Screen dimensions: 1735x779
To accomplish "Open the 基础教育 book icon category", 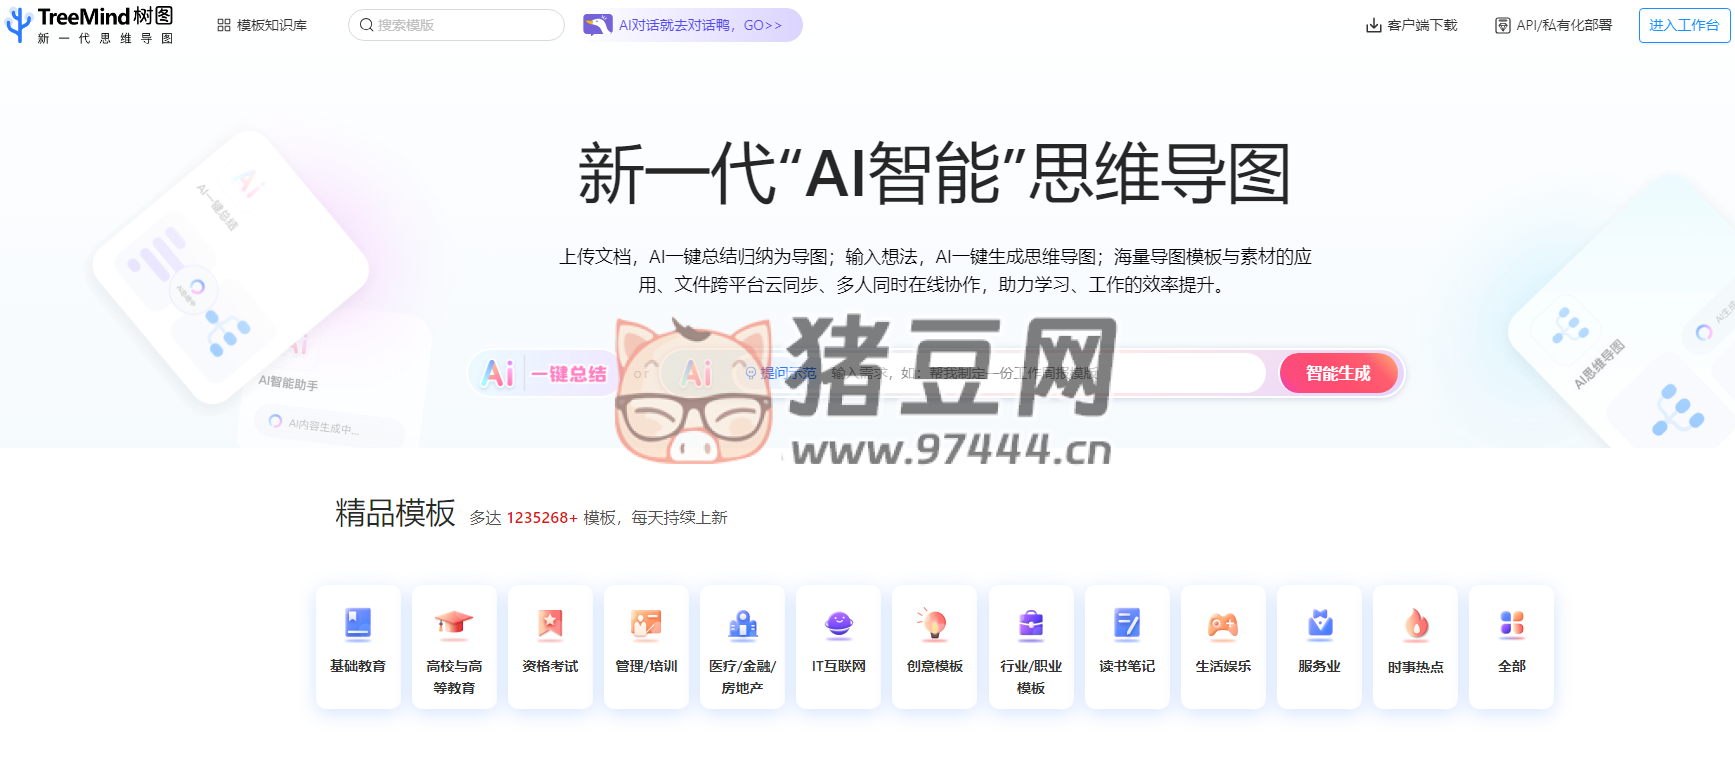I will (x=358, y=646).
